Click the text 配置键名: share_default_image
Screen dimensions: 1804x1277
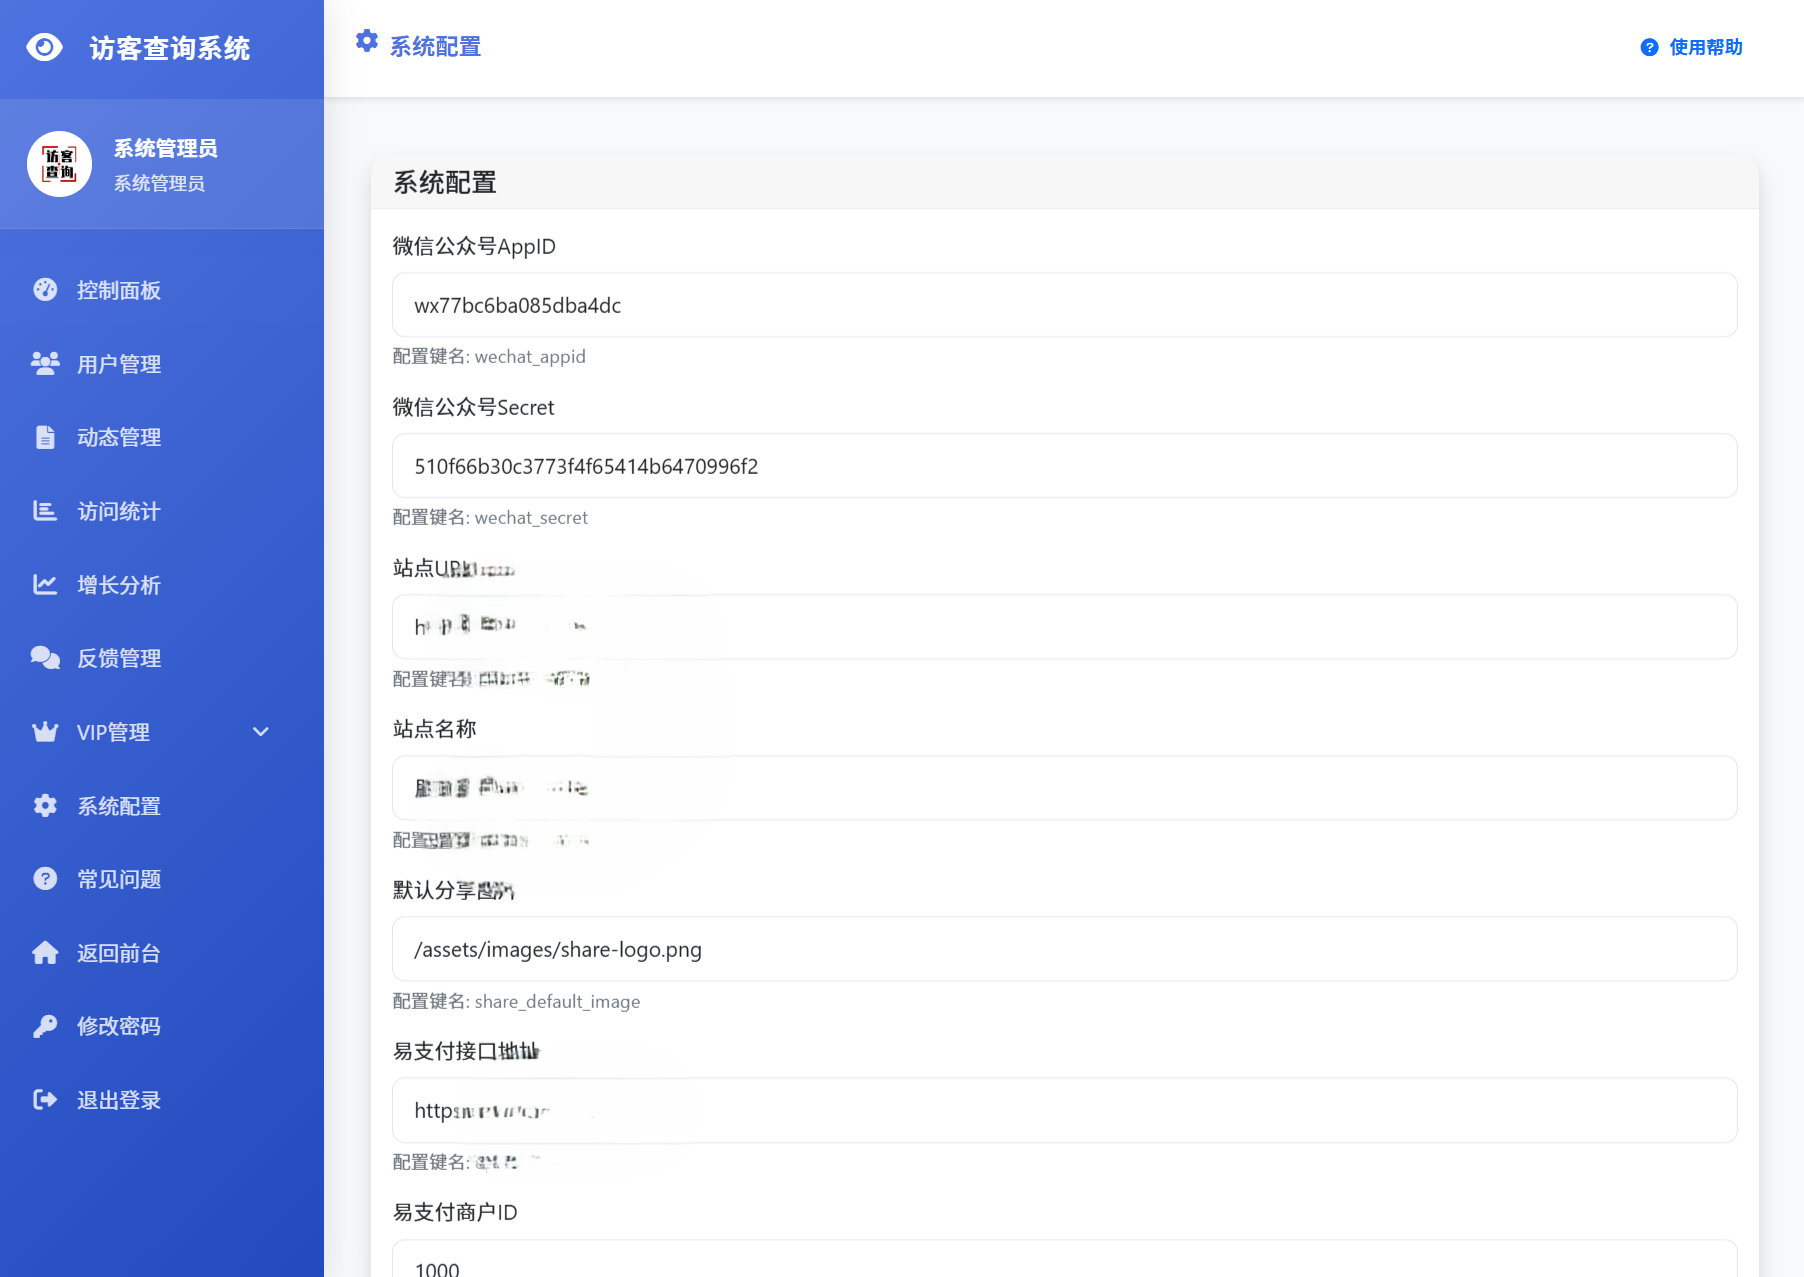[516, 1002]
